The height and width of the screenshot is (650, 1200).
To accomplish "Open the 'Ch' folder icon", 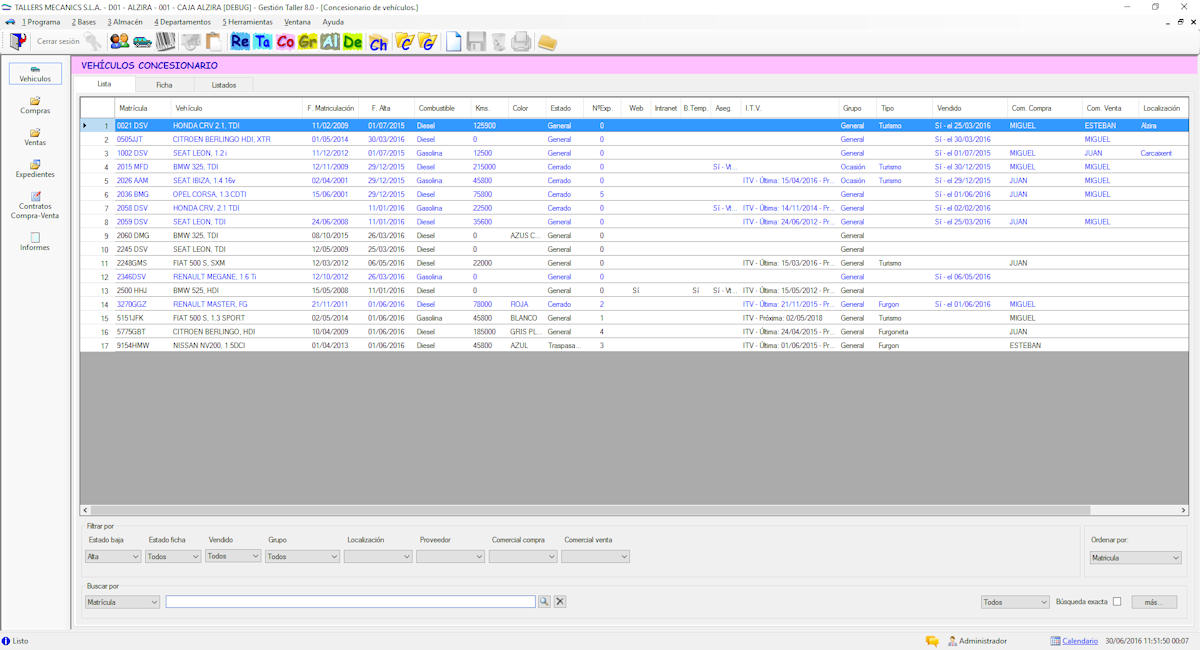I will tap(379, 42).
